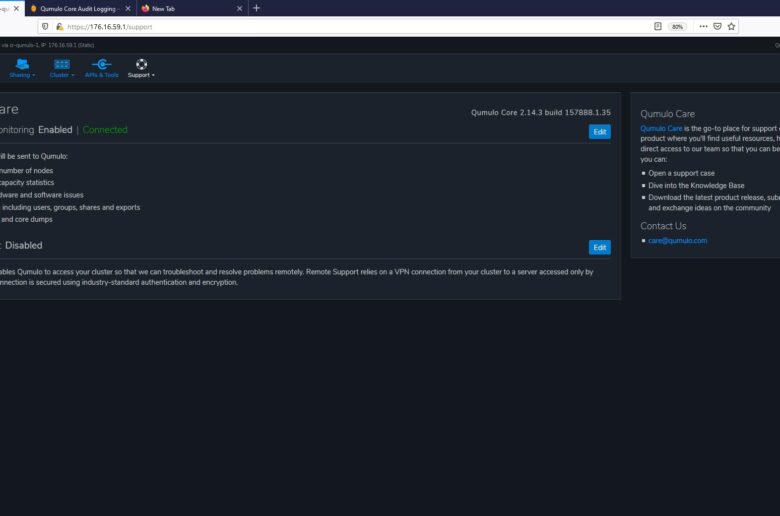The image size is (780, 516).
Task: Bookmark this page with star icon
Action: tap(731, 26)
